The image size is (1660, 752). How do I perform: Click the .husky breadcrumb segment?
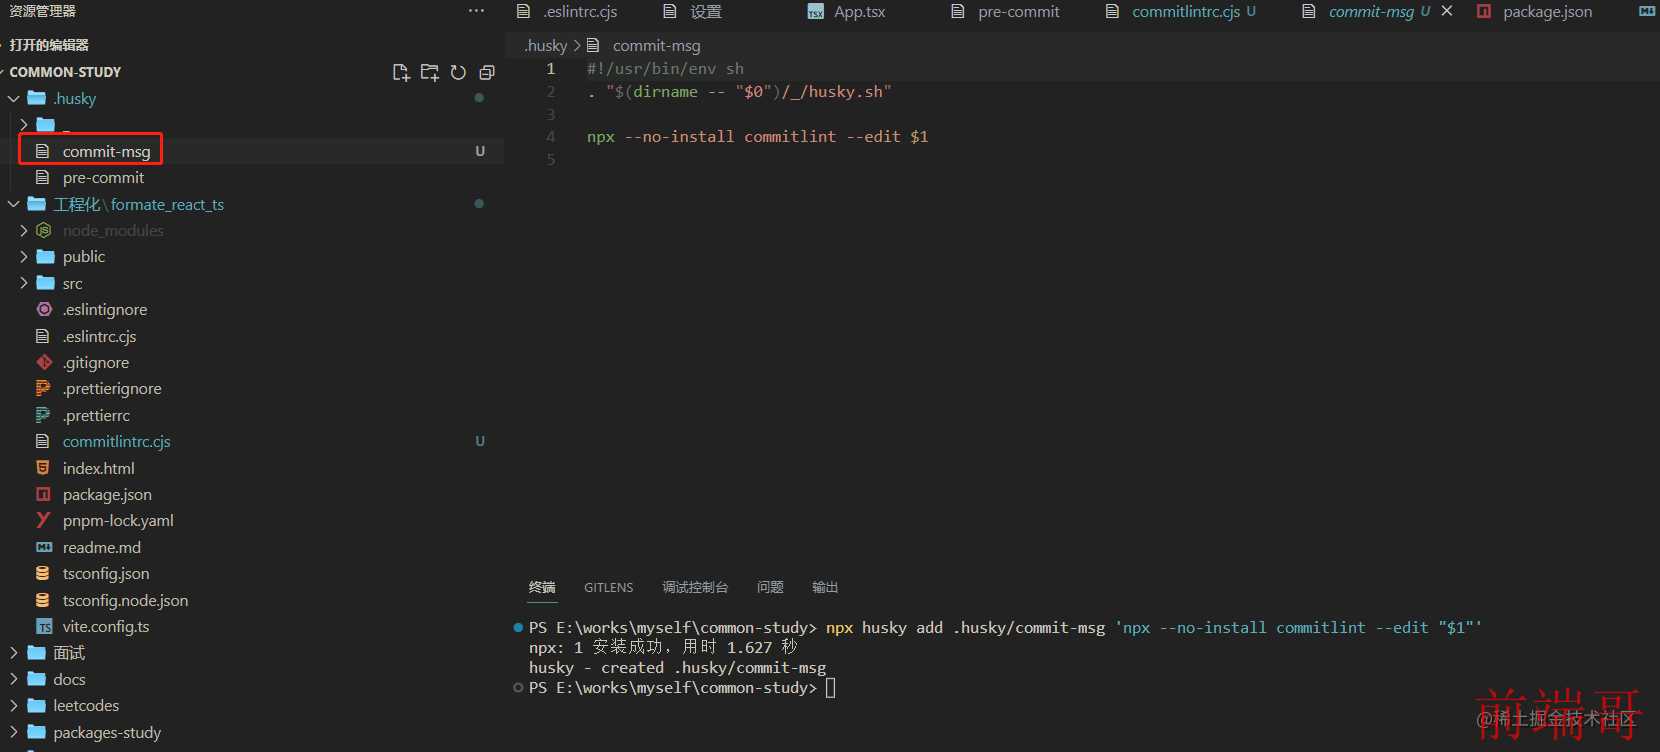(x=546, y=45)
